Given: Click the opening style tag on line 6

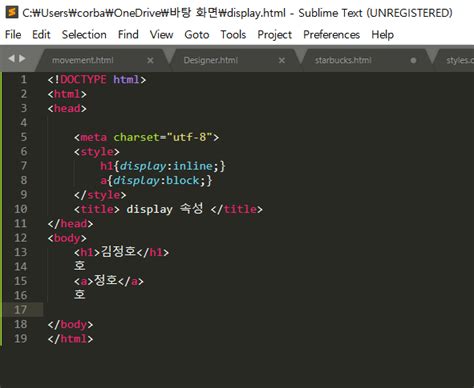Looking at the screenshot, I should 97,152.
